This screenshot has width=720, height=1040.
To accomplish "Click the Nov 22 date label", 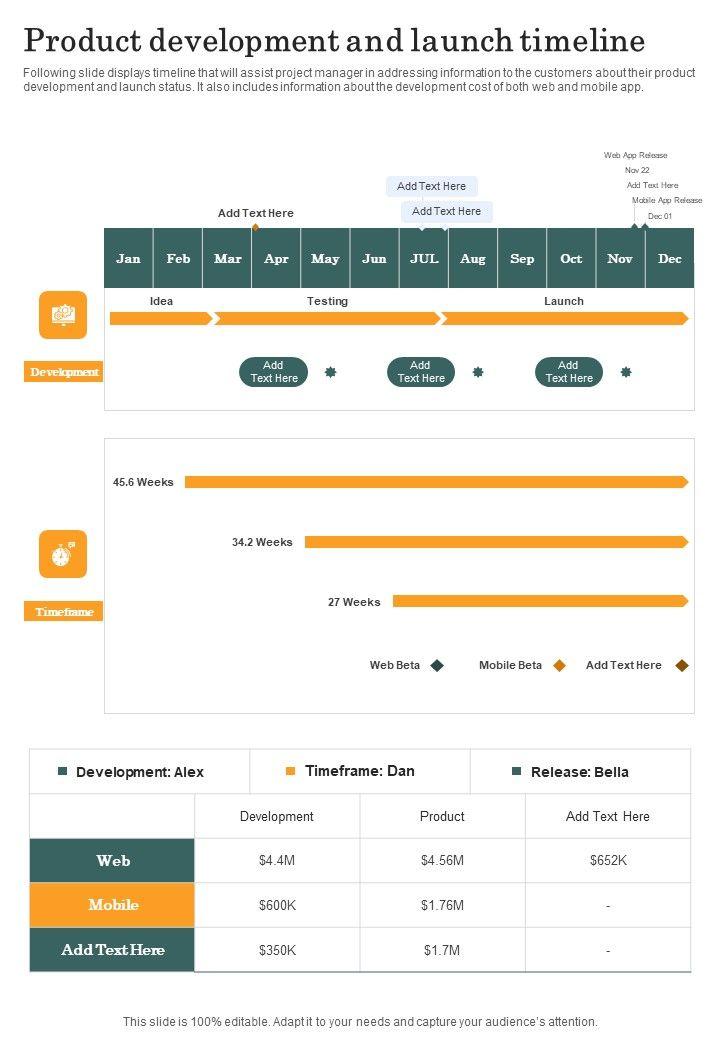I will click(637, 170).
